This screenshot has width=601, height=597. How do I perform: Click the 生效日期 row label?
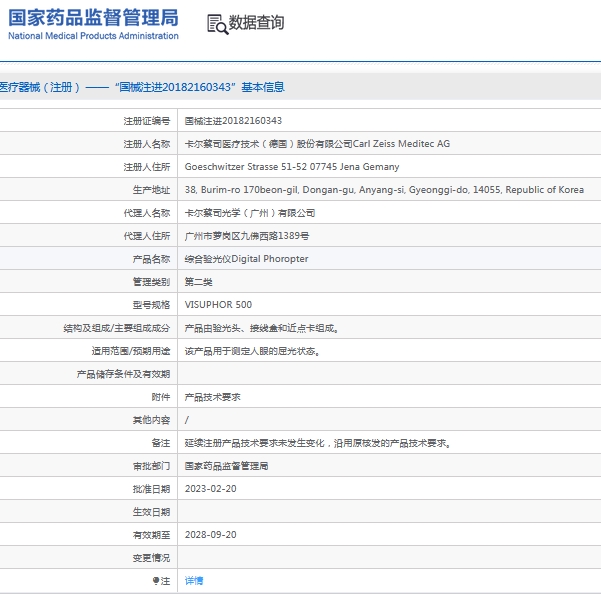point(151,512)
